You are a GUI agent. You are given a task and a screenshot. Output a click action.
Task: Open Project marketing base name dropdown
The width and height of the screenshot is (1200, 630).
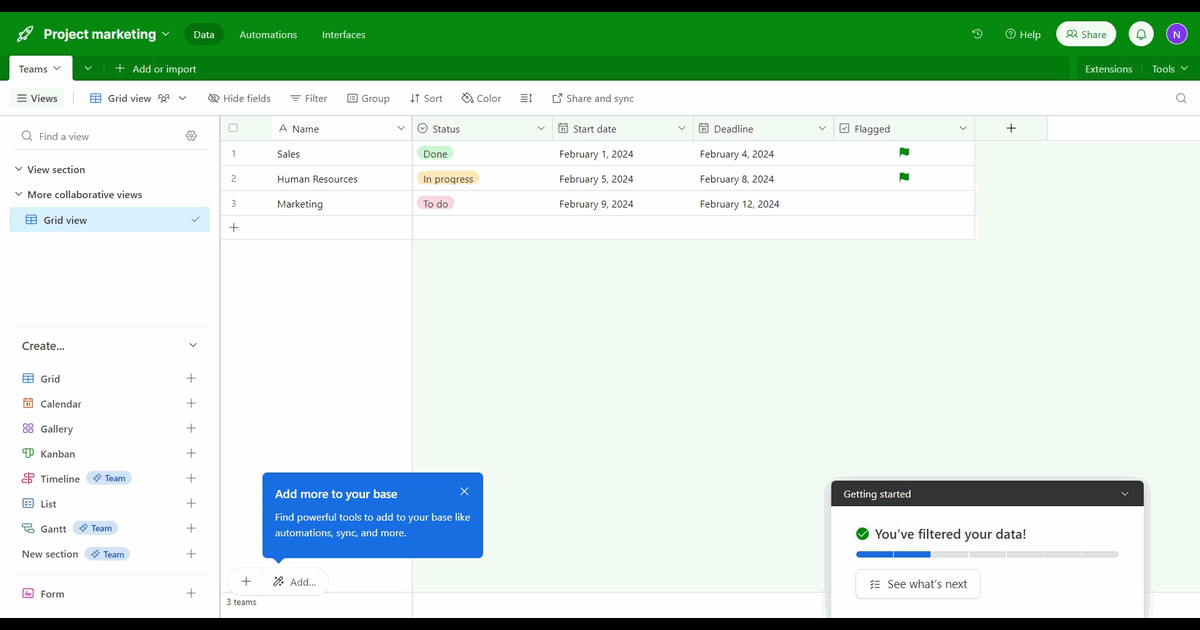click(x=165, y=34)
